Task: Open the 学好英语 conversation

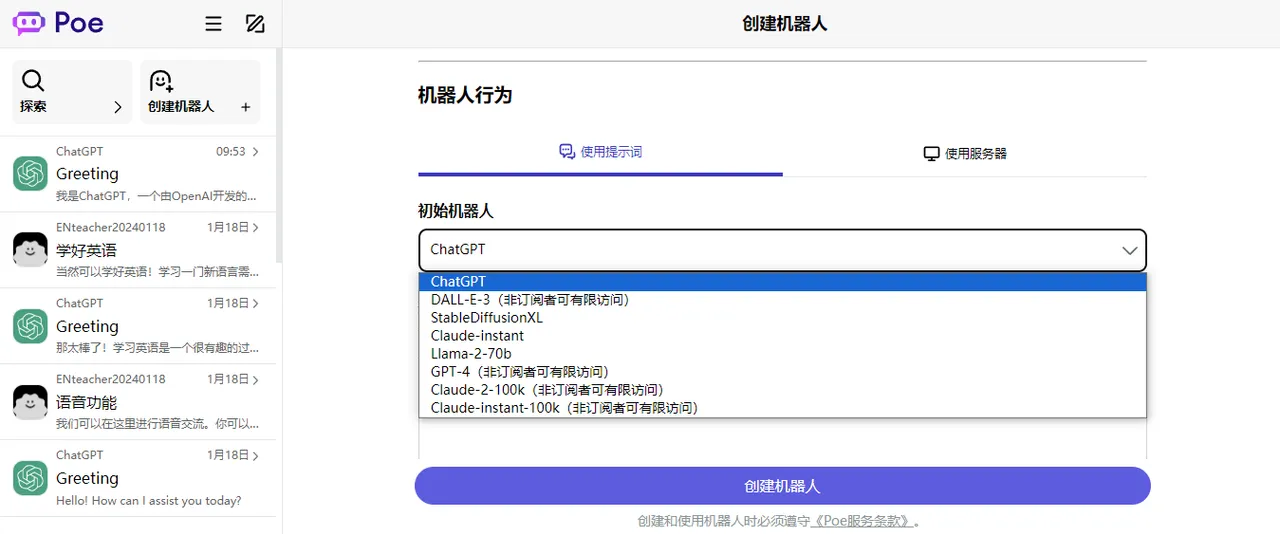Action: point(137,250)
